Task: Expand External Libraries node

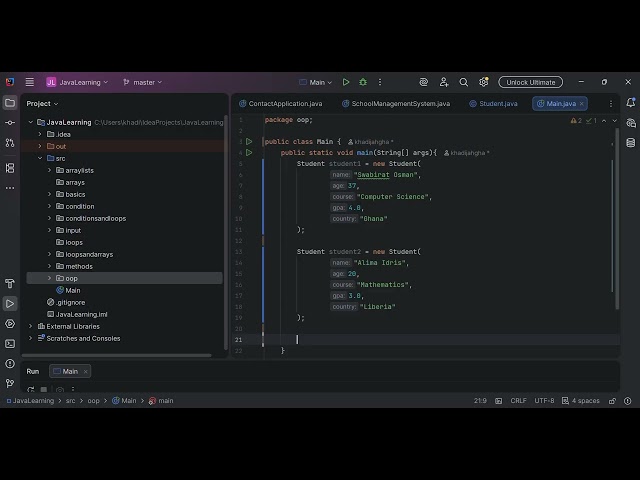Action: (x=31, y=326)
